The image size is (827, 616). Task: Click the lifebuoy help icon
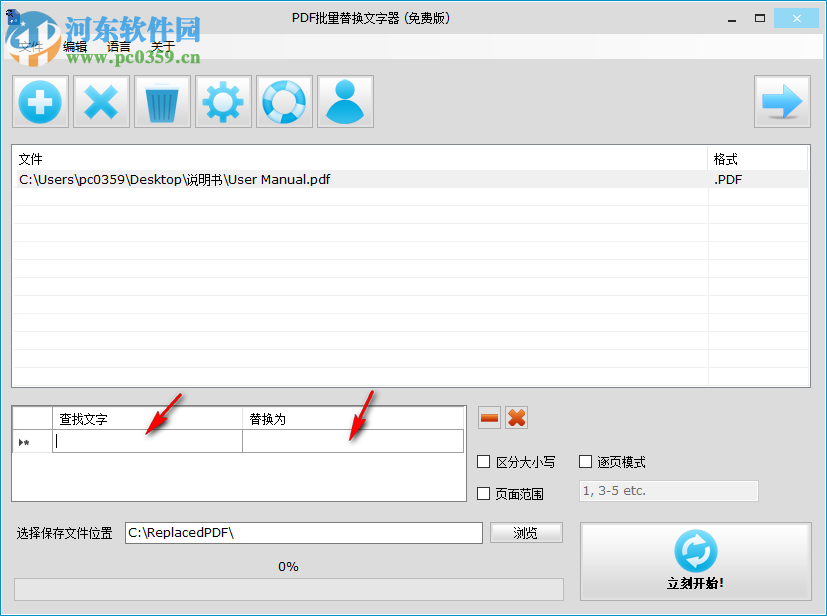pyautogui.click(x=284, y=101)
